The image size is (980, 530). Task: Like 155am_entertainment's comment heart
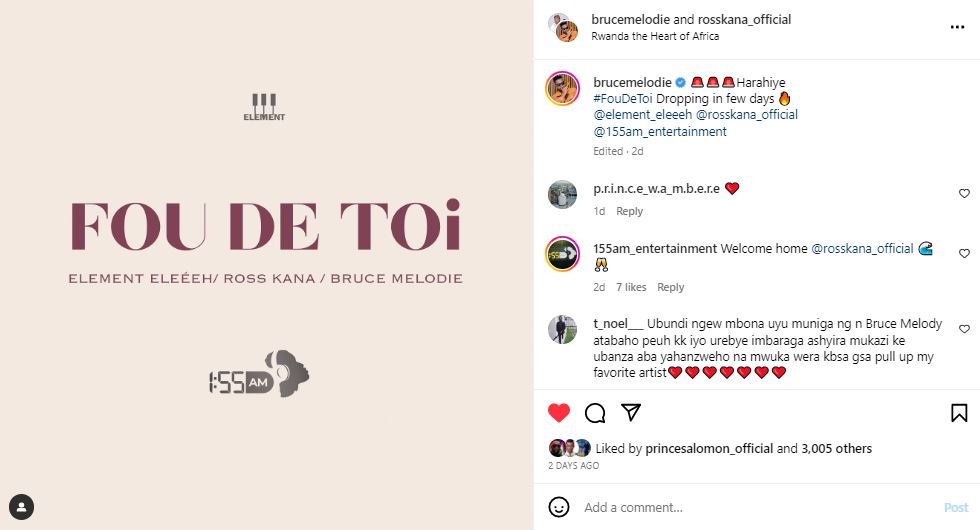click(x=964, y=254)
